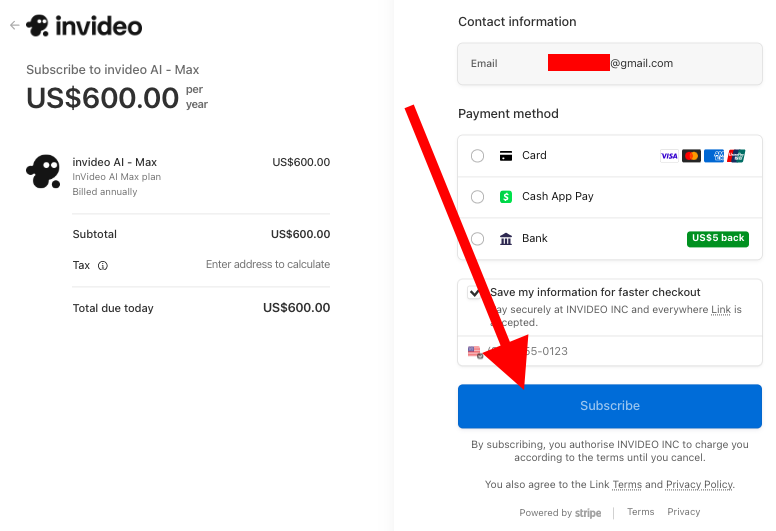776x531 pixels.
Task: Click the invideo logo icon
Action: pyautogui.click(x=38, y=26)
